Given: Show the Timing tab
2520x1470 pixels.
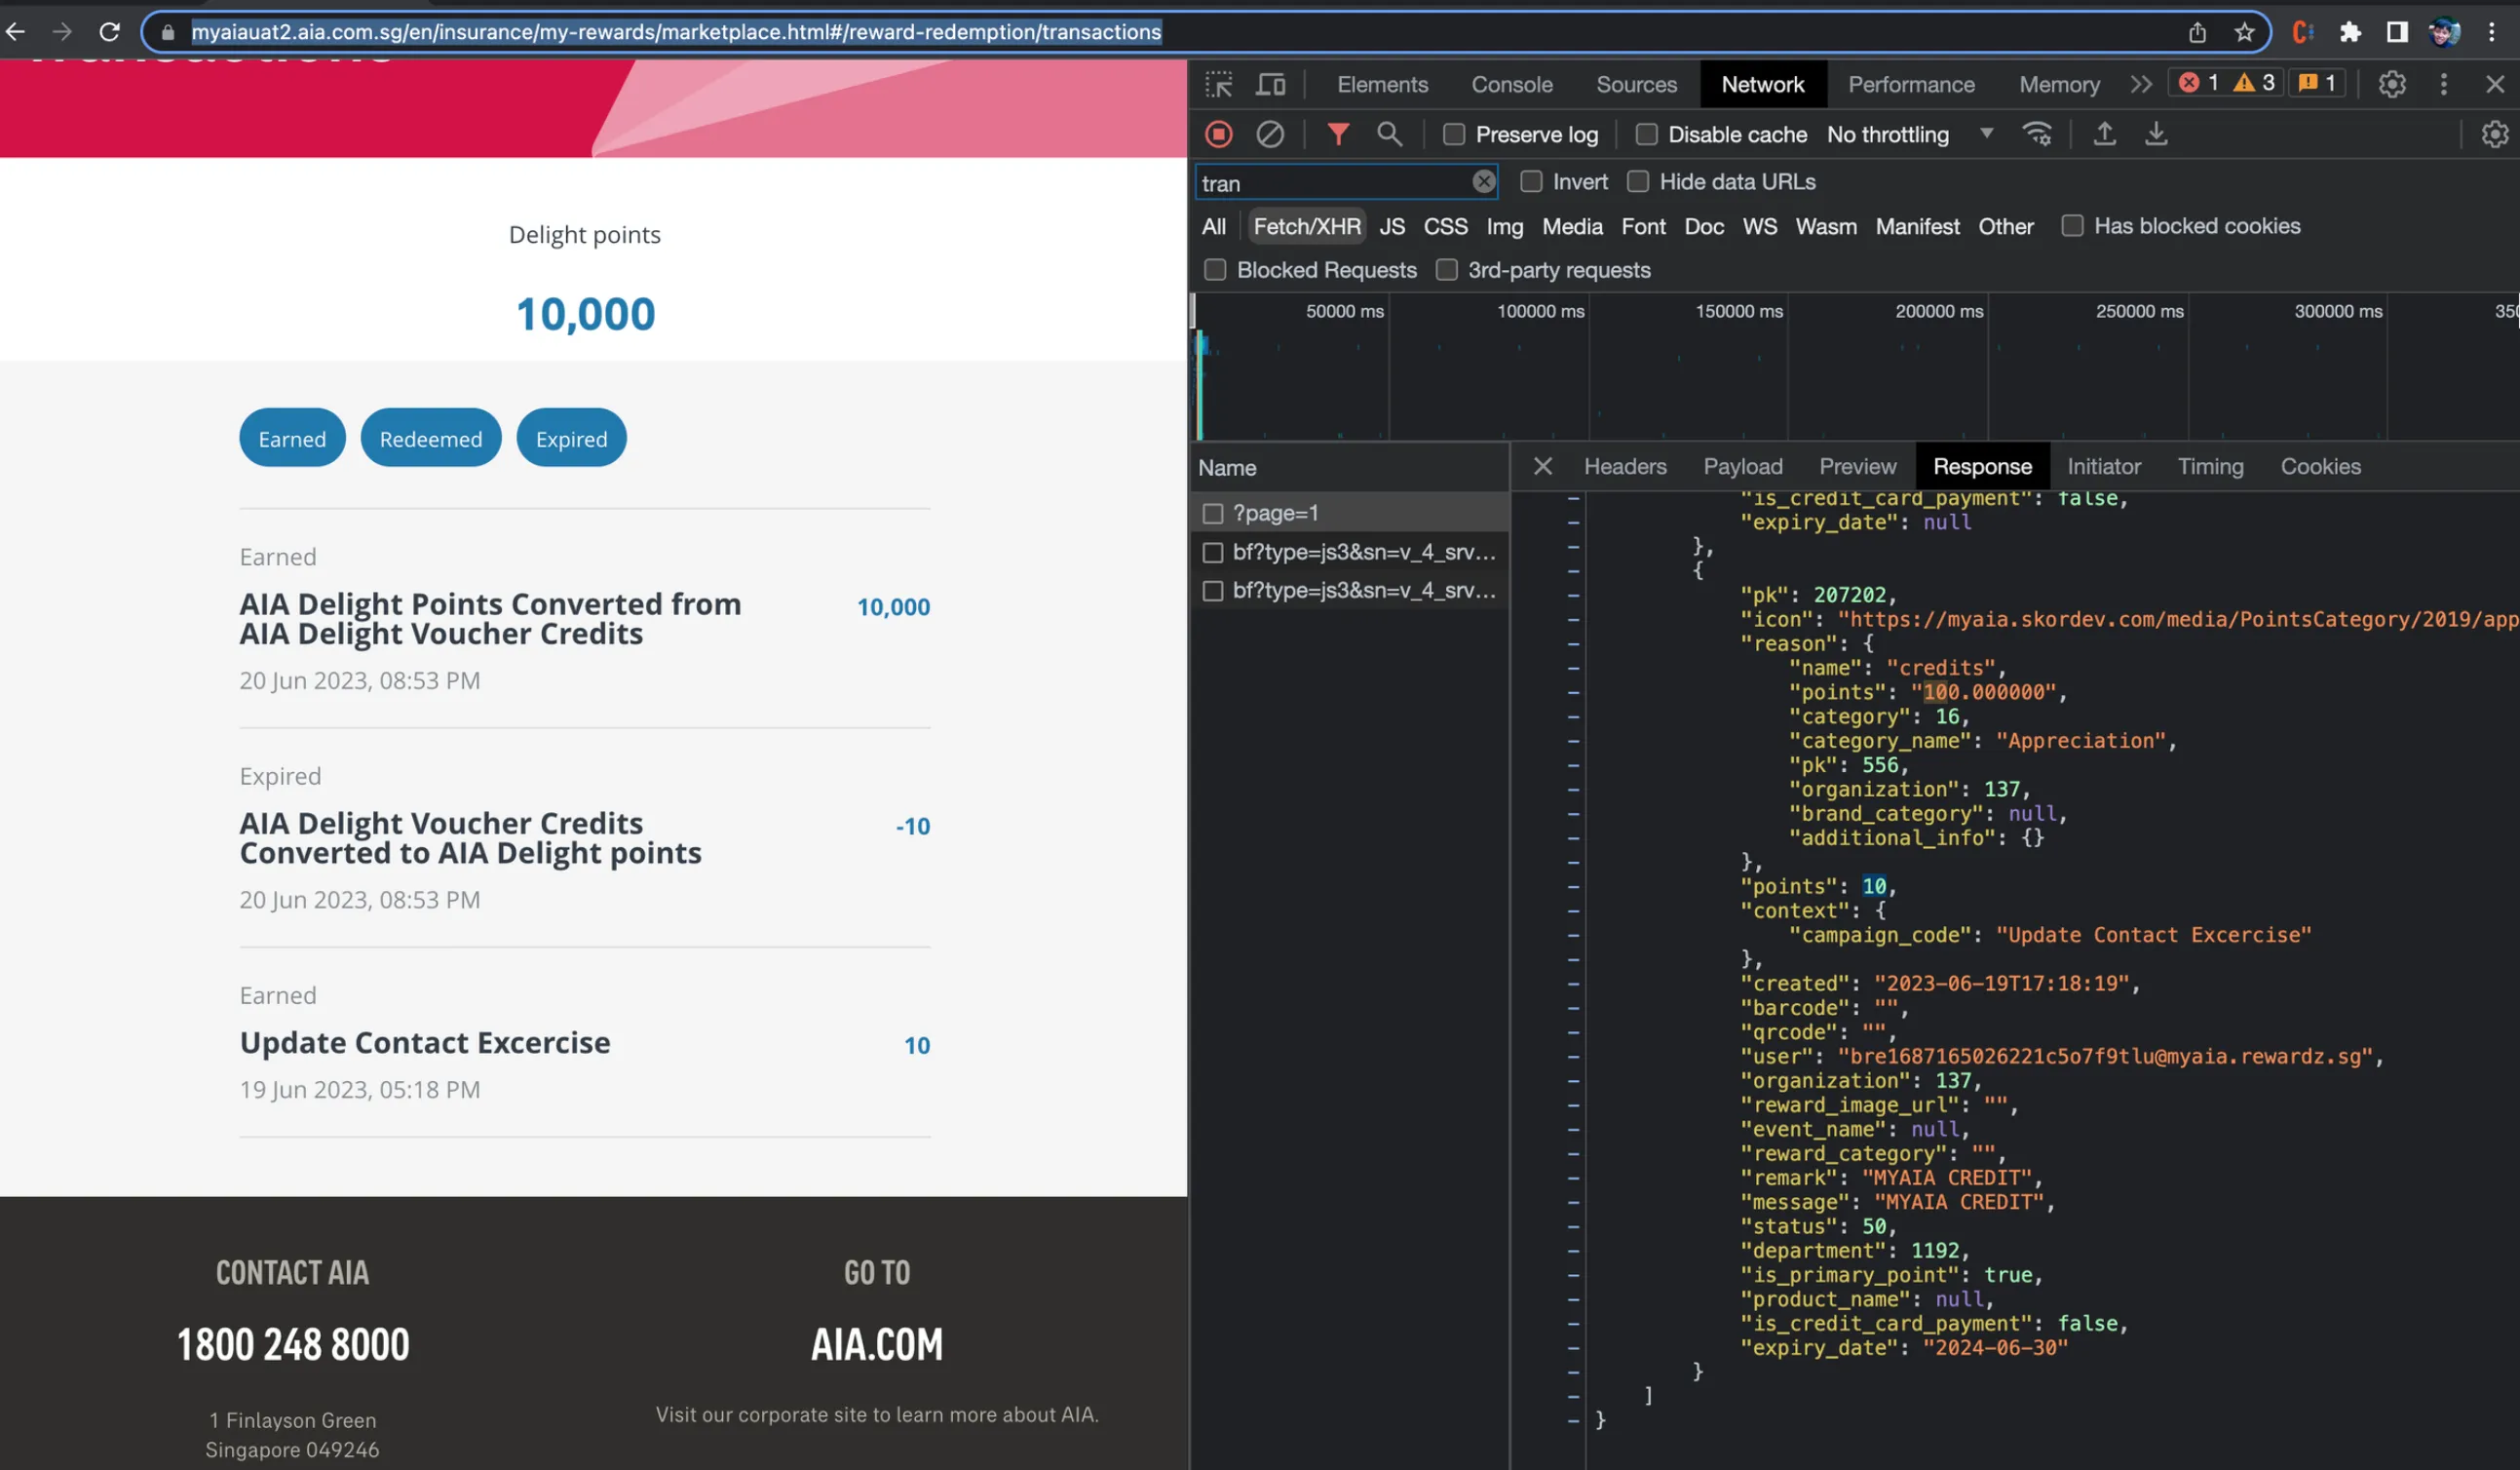Looking at the screenshot, I should pos(2210,467).
